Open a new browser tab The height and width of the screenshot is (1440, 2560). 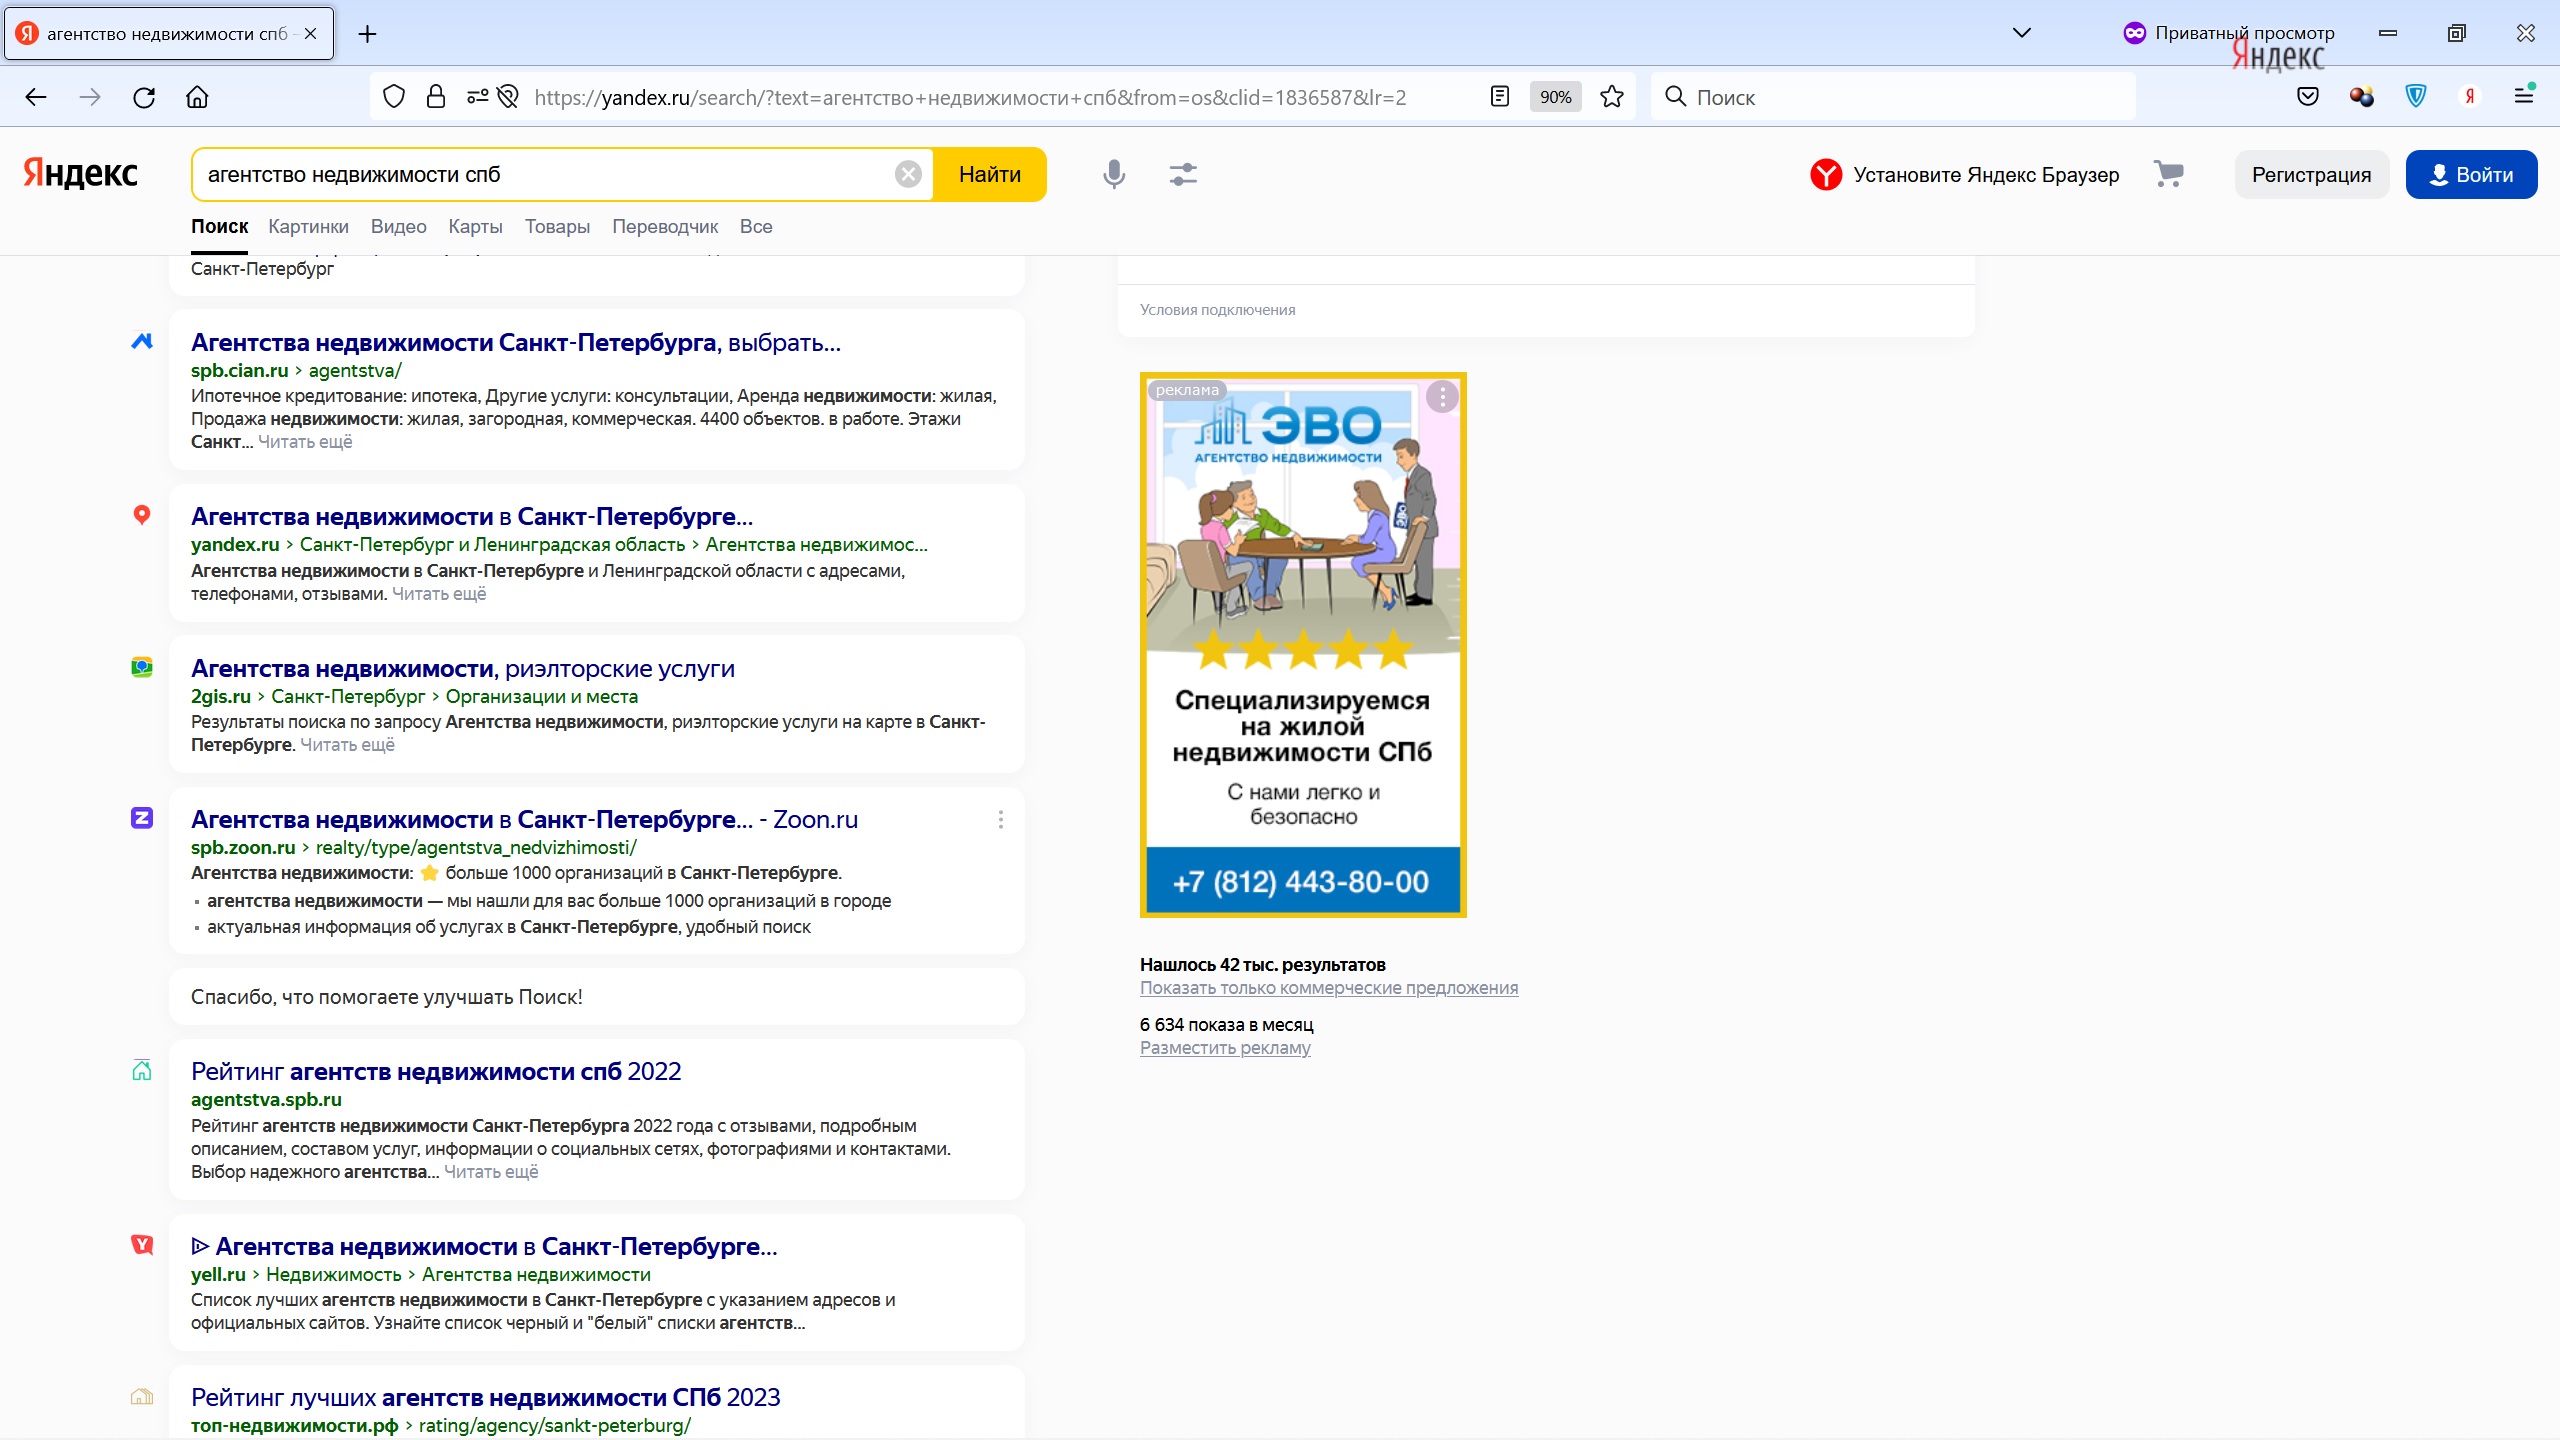(x=368, y=34)
